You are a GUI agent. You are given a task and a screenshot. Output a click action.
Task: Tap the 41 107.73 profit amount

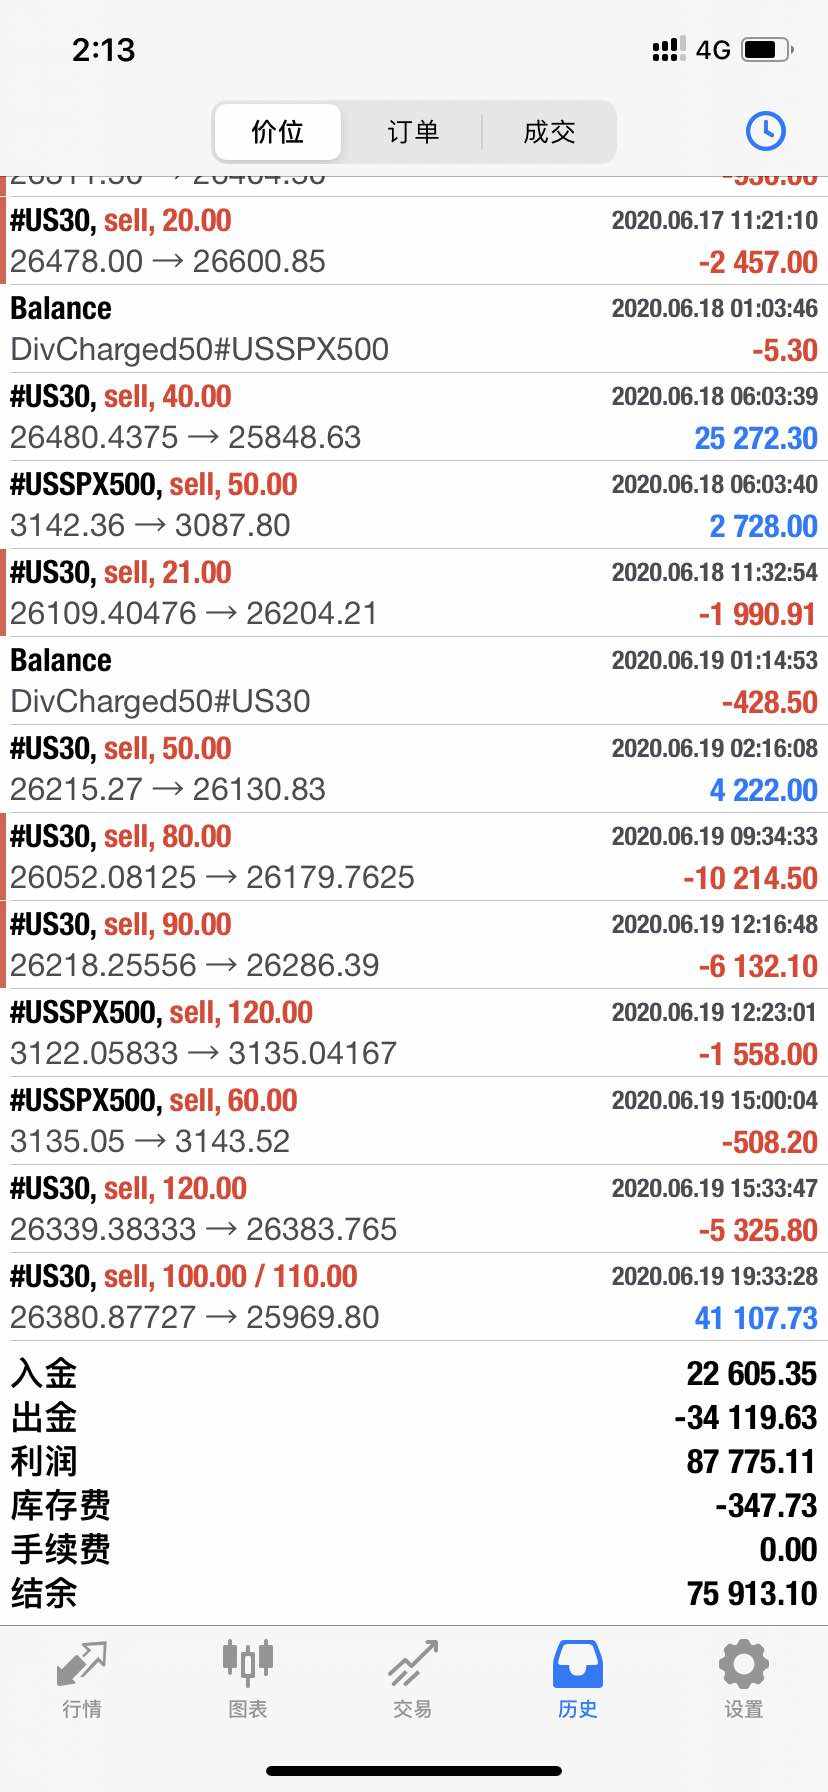(756, 1318)
